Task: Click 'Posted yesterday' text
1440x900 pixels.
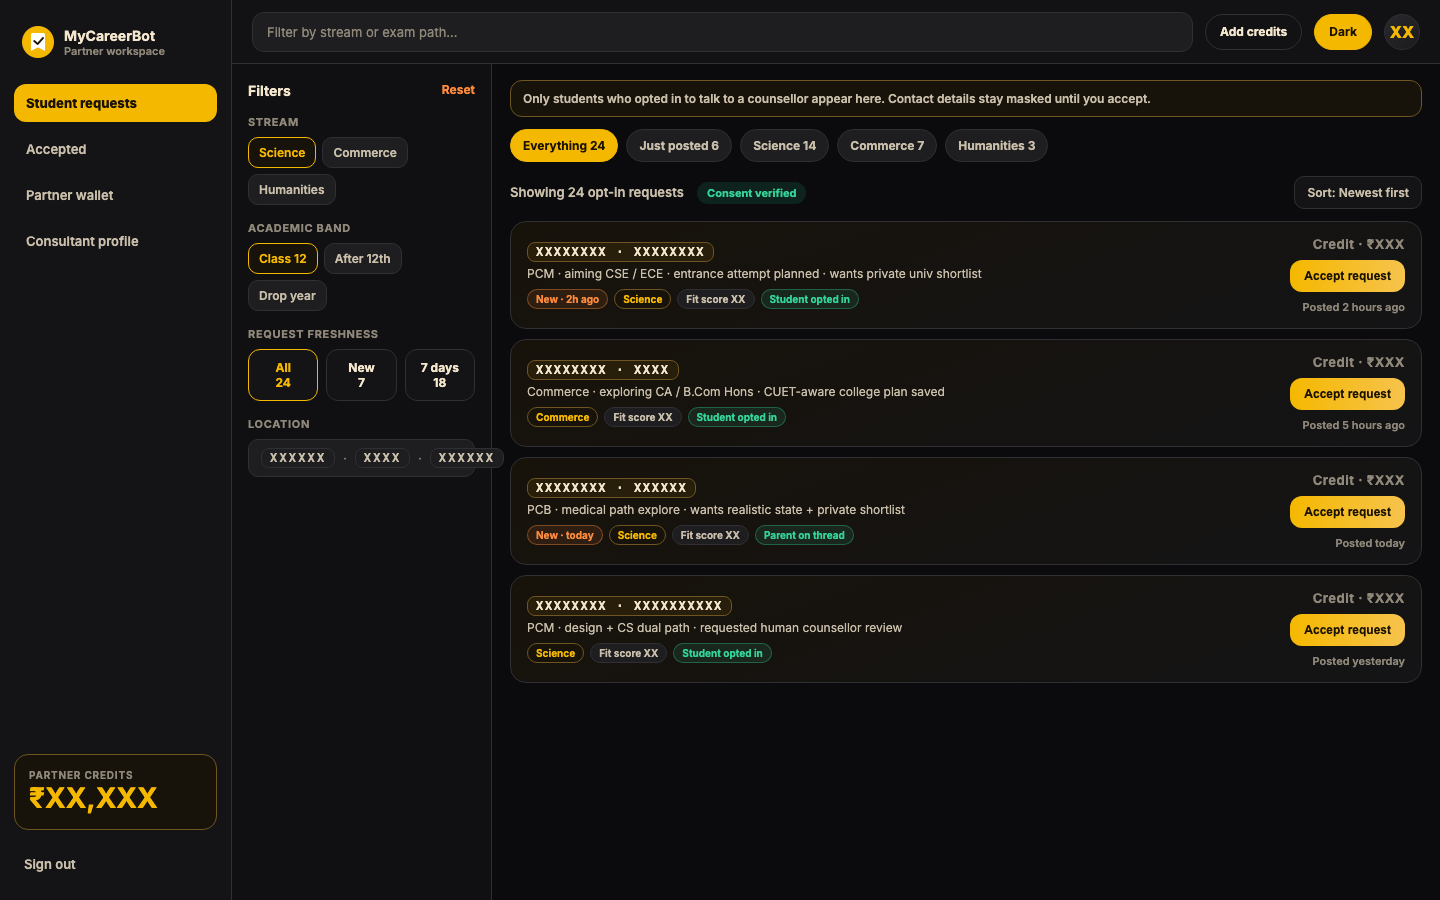Action: [x=1358, y=661]
